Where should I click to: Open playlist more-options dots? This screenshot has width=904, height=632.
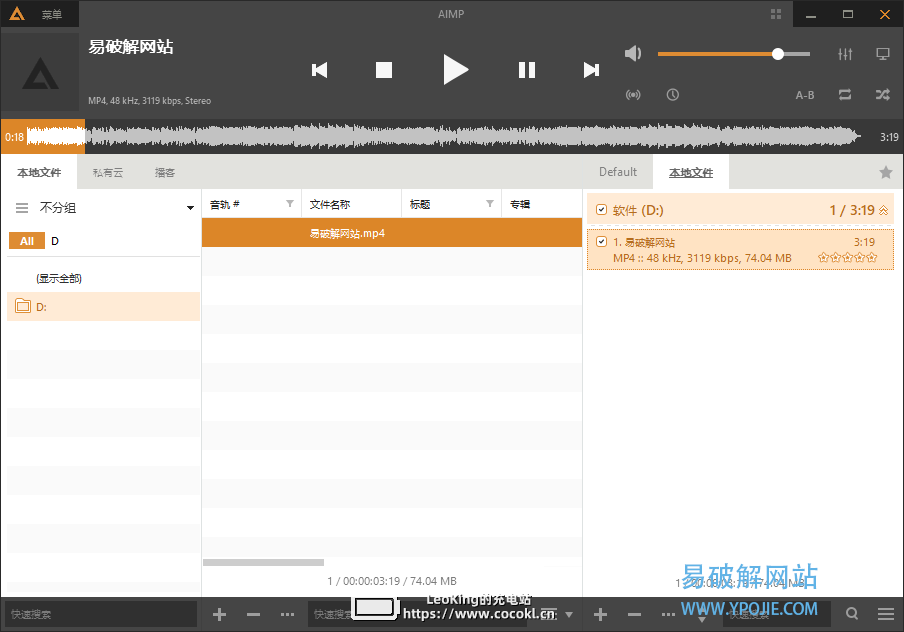click(668, 615)
